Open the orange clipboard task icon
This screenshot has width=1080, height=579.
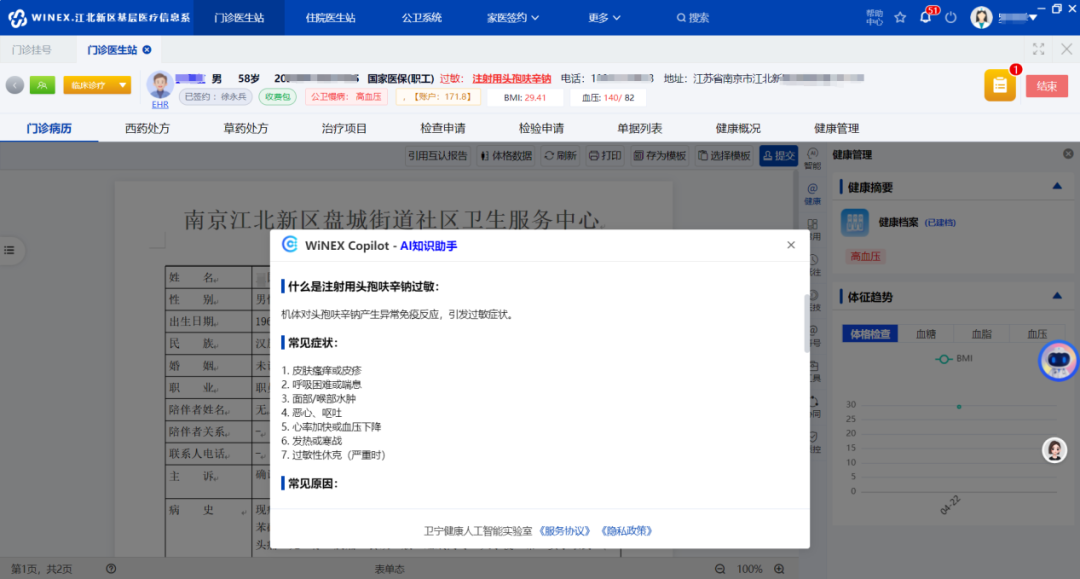tap(999, 86)
